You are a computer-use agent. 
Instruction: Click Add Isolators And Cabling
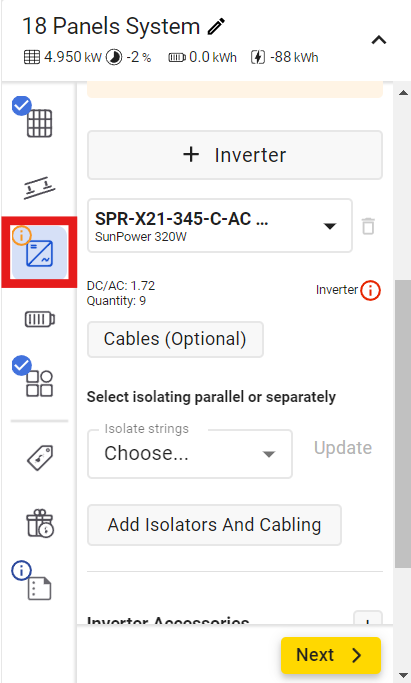point(214,525)
